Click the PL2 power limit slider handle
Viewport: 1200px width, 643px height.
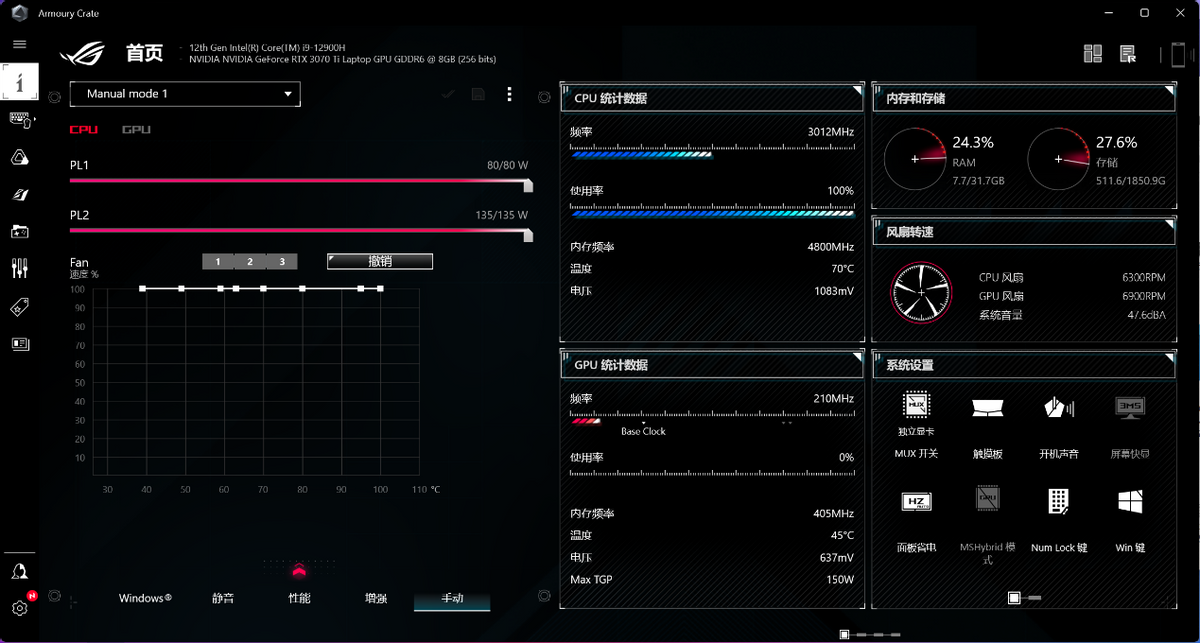[x=528, y=235]
